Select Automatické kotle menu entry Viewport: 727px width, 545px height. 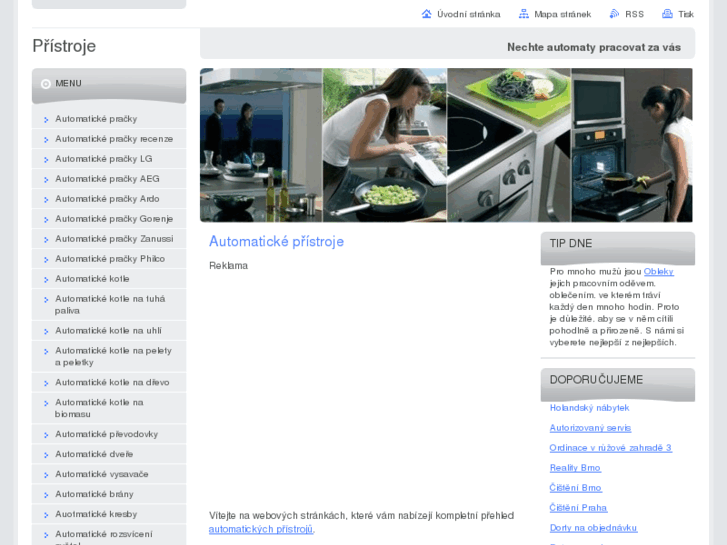pos(109,278)
